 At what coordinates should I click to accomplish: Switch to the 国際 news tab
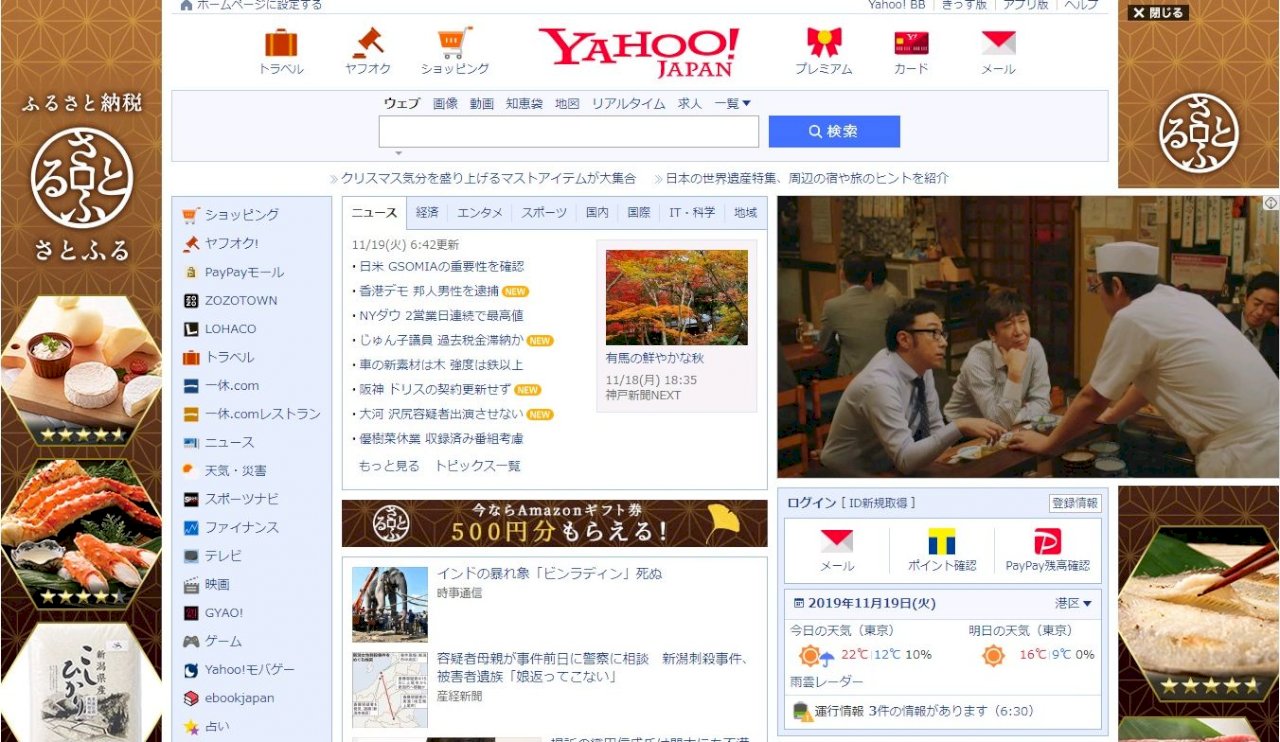[x=639, y=213]
